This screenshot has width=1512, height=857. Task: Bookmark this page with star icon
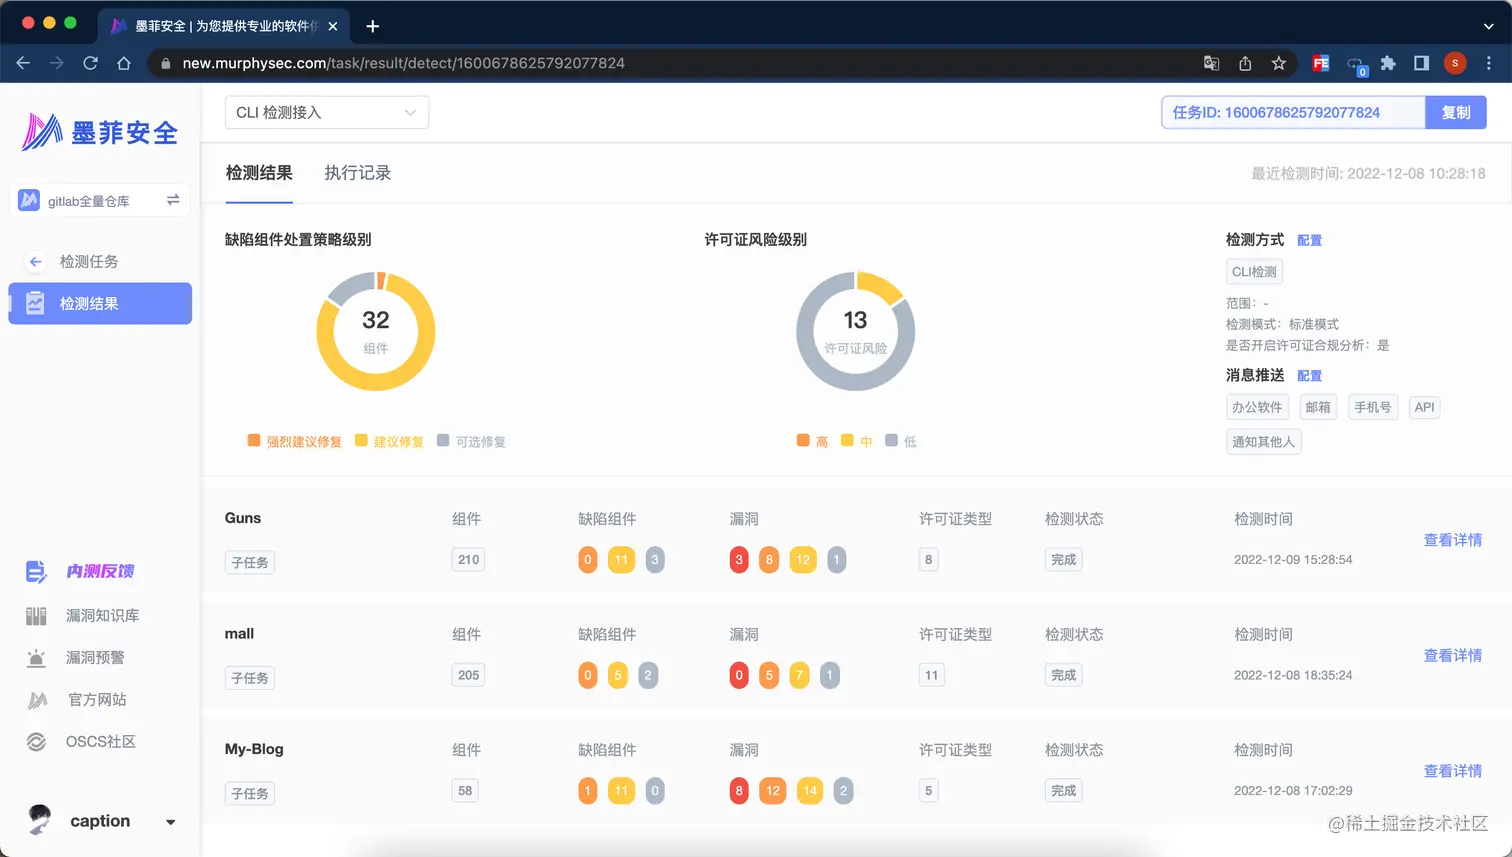(1278, 63)
